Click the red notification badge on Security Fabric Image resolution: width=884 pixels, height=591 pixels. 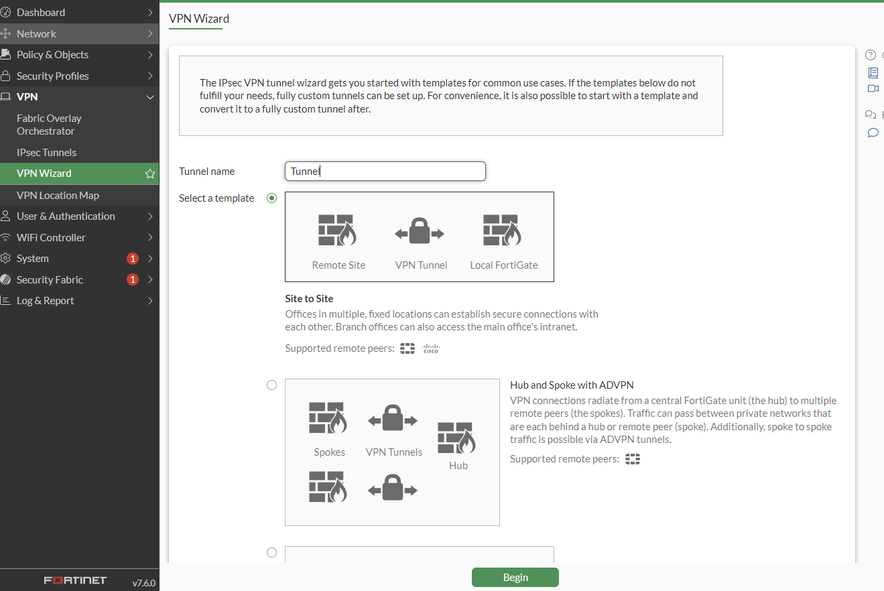tap(132, 279)
